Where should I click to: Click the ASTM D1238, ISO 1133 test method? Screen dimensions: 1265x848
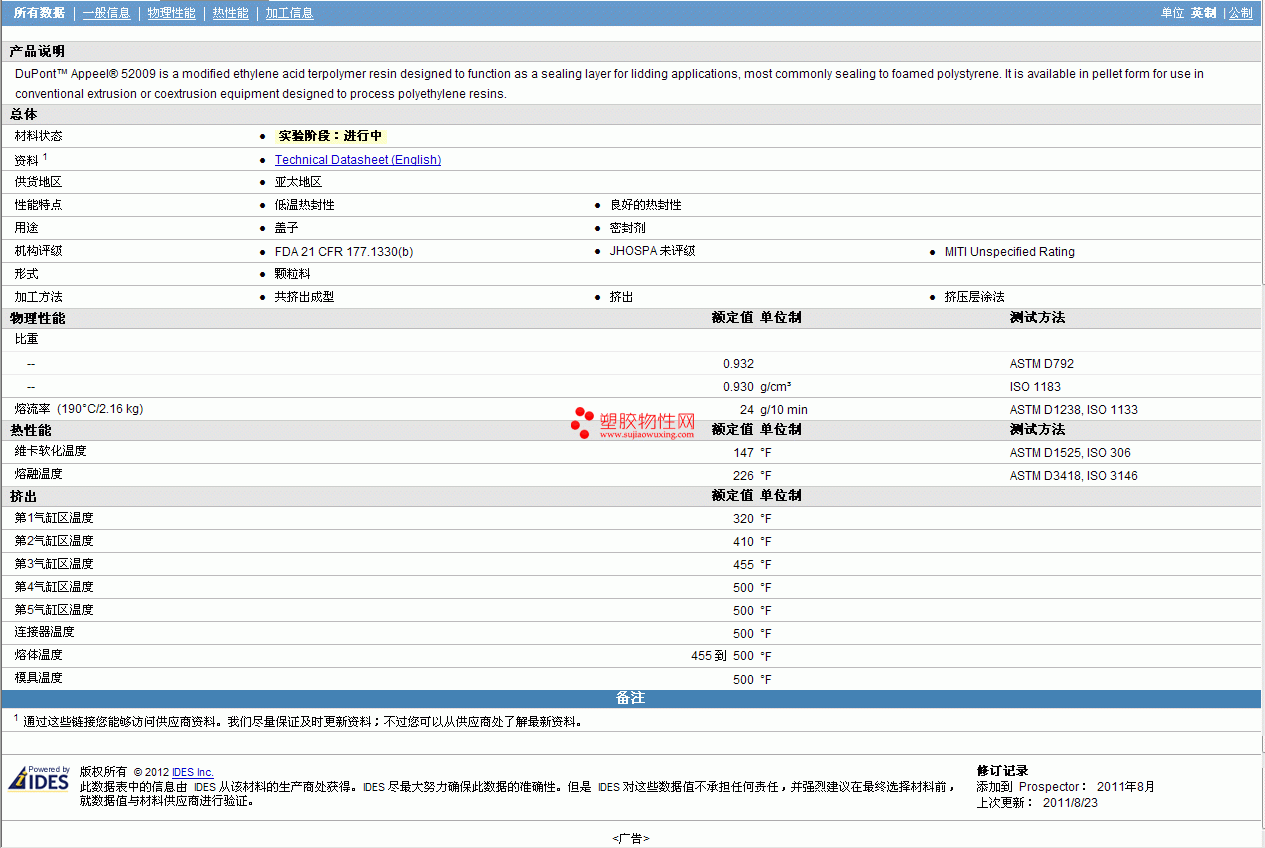[1074, 410]
